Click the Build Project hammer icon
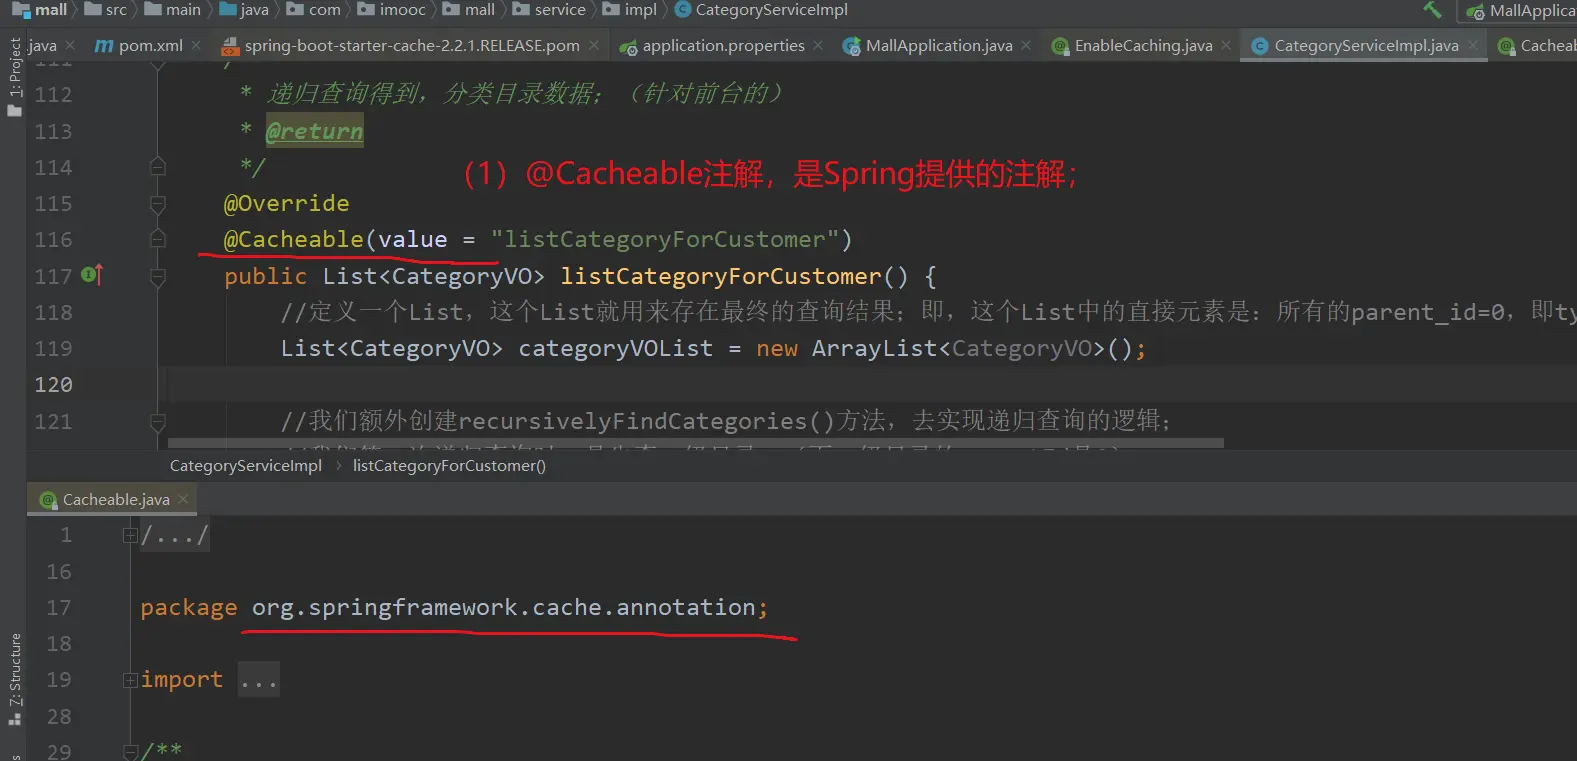Image resolution: width=1577 pixels, height=761 pixels. pyautogui.click(x=1432, y=10)
